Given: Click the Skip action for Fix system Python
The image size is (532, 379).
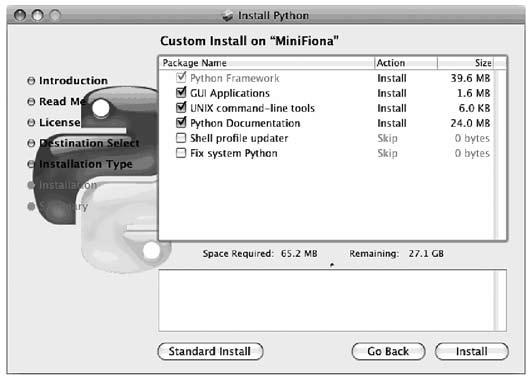Looking at the screenshot, I should point(387,153).
